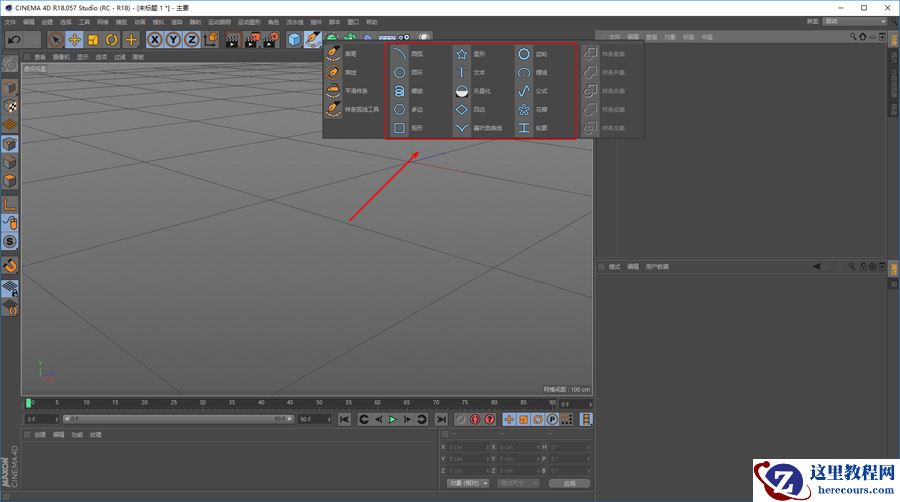Toggle the Z axis lock

(x=192, y=39)
